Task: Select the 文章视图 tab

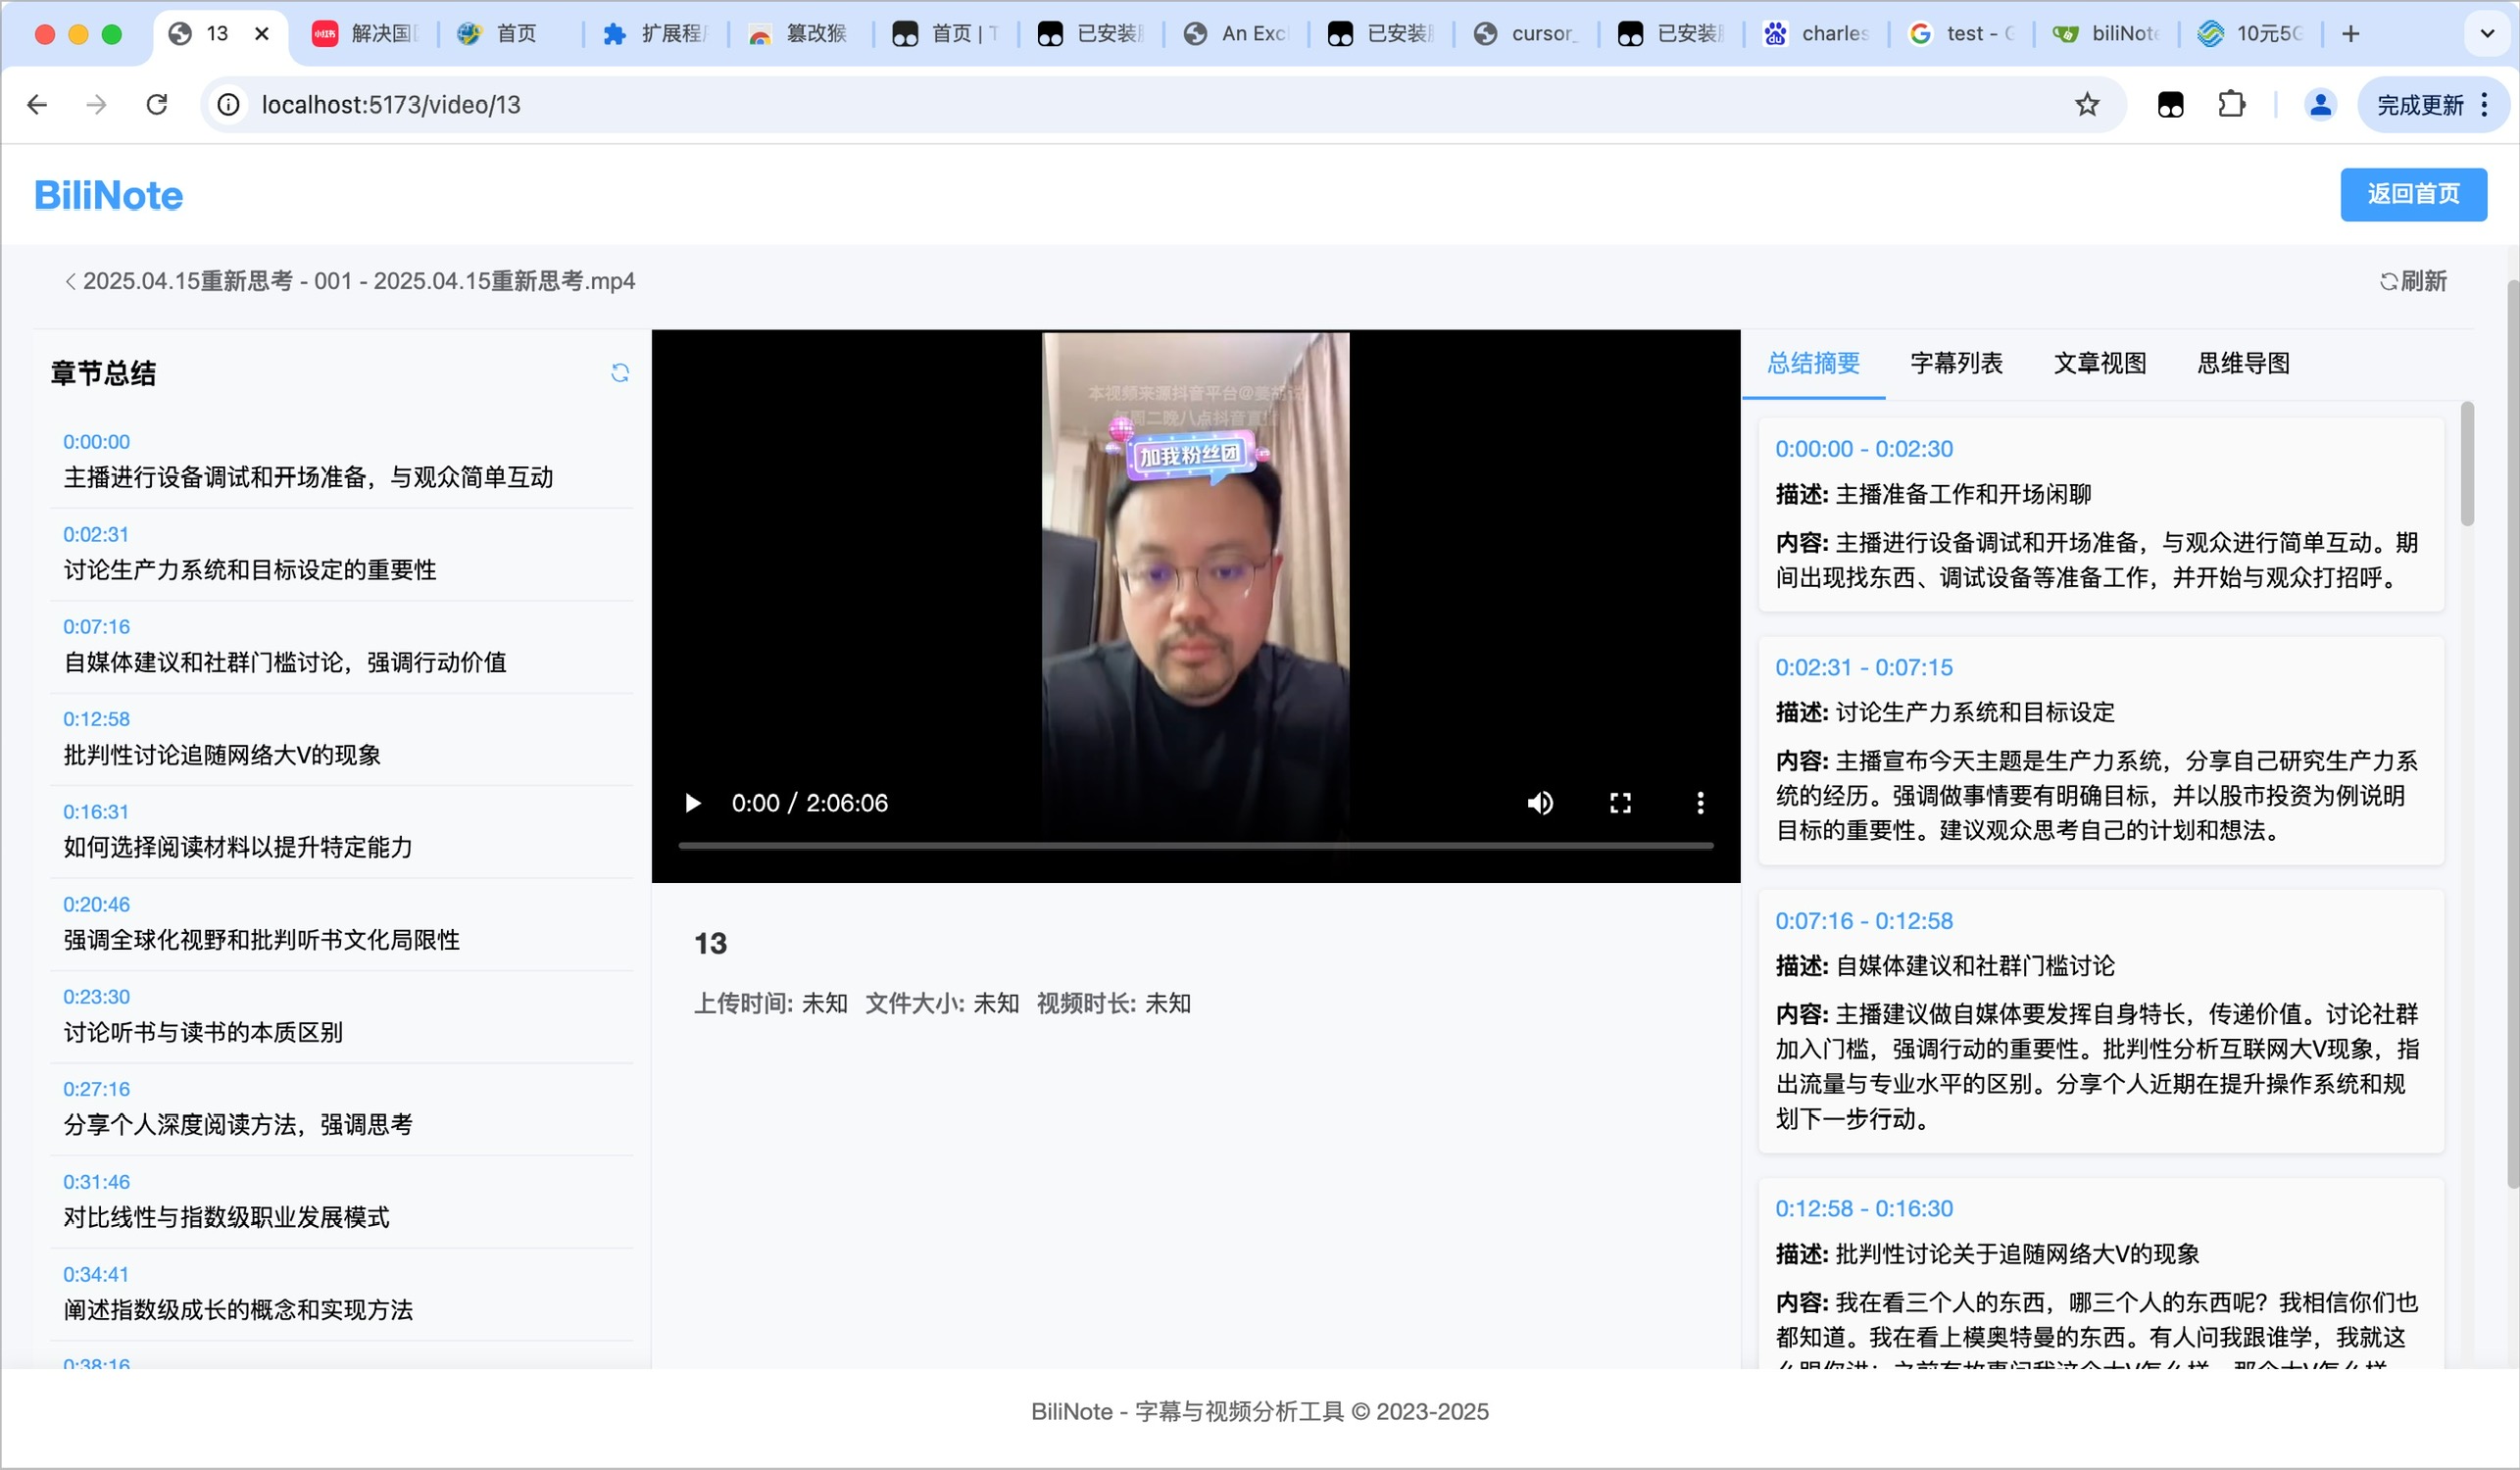Action: (2100, 363)
